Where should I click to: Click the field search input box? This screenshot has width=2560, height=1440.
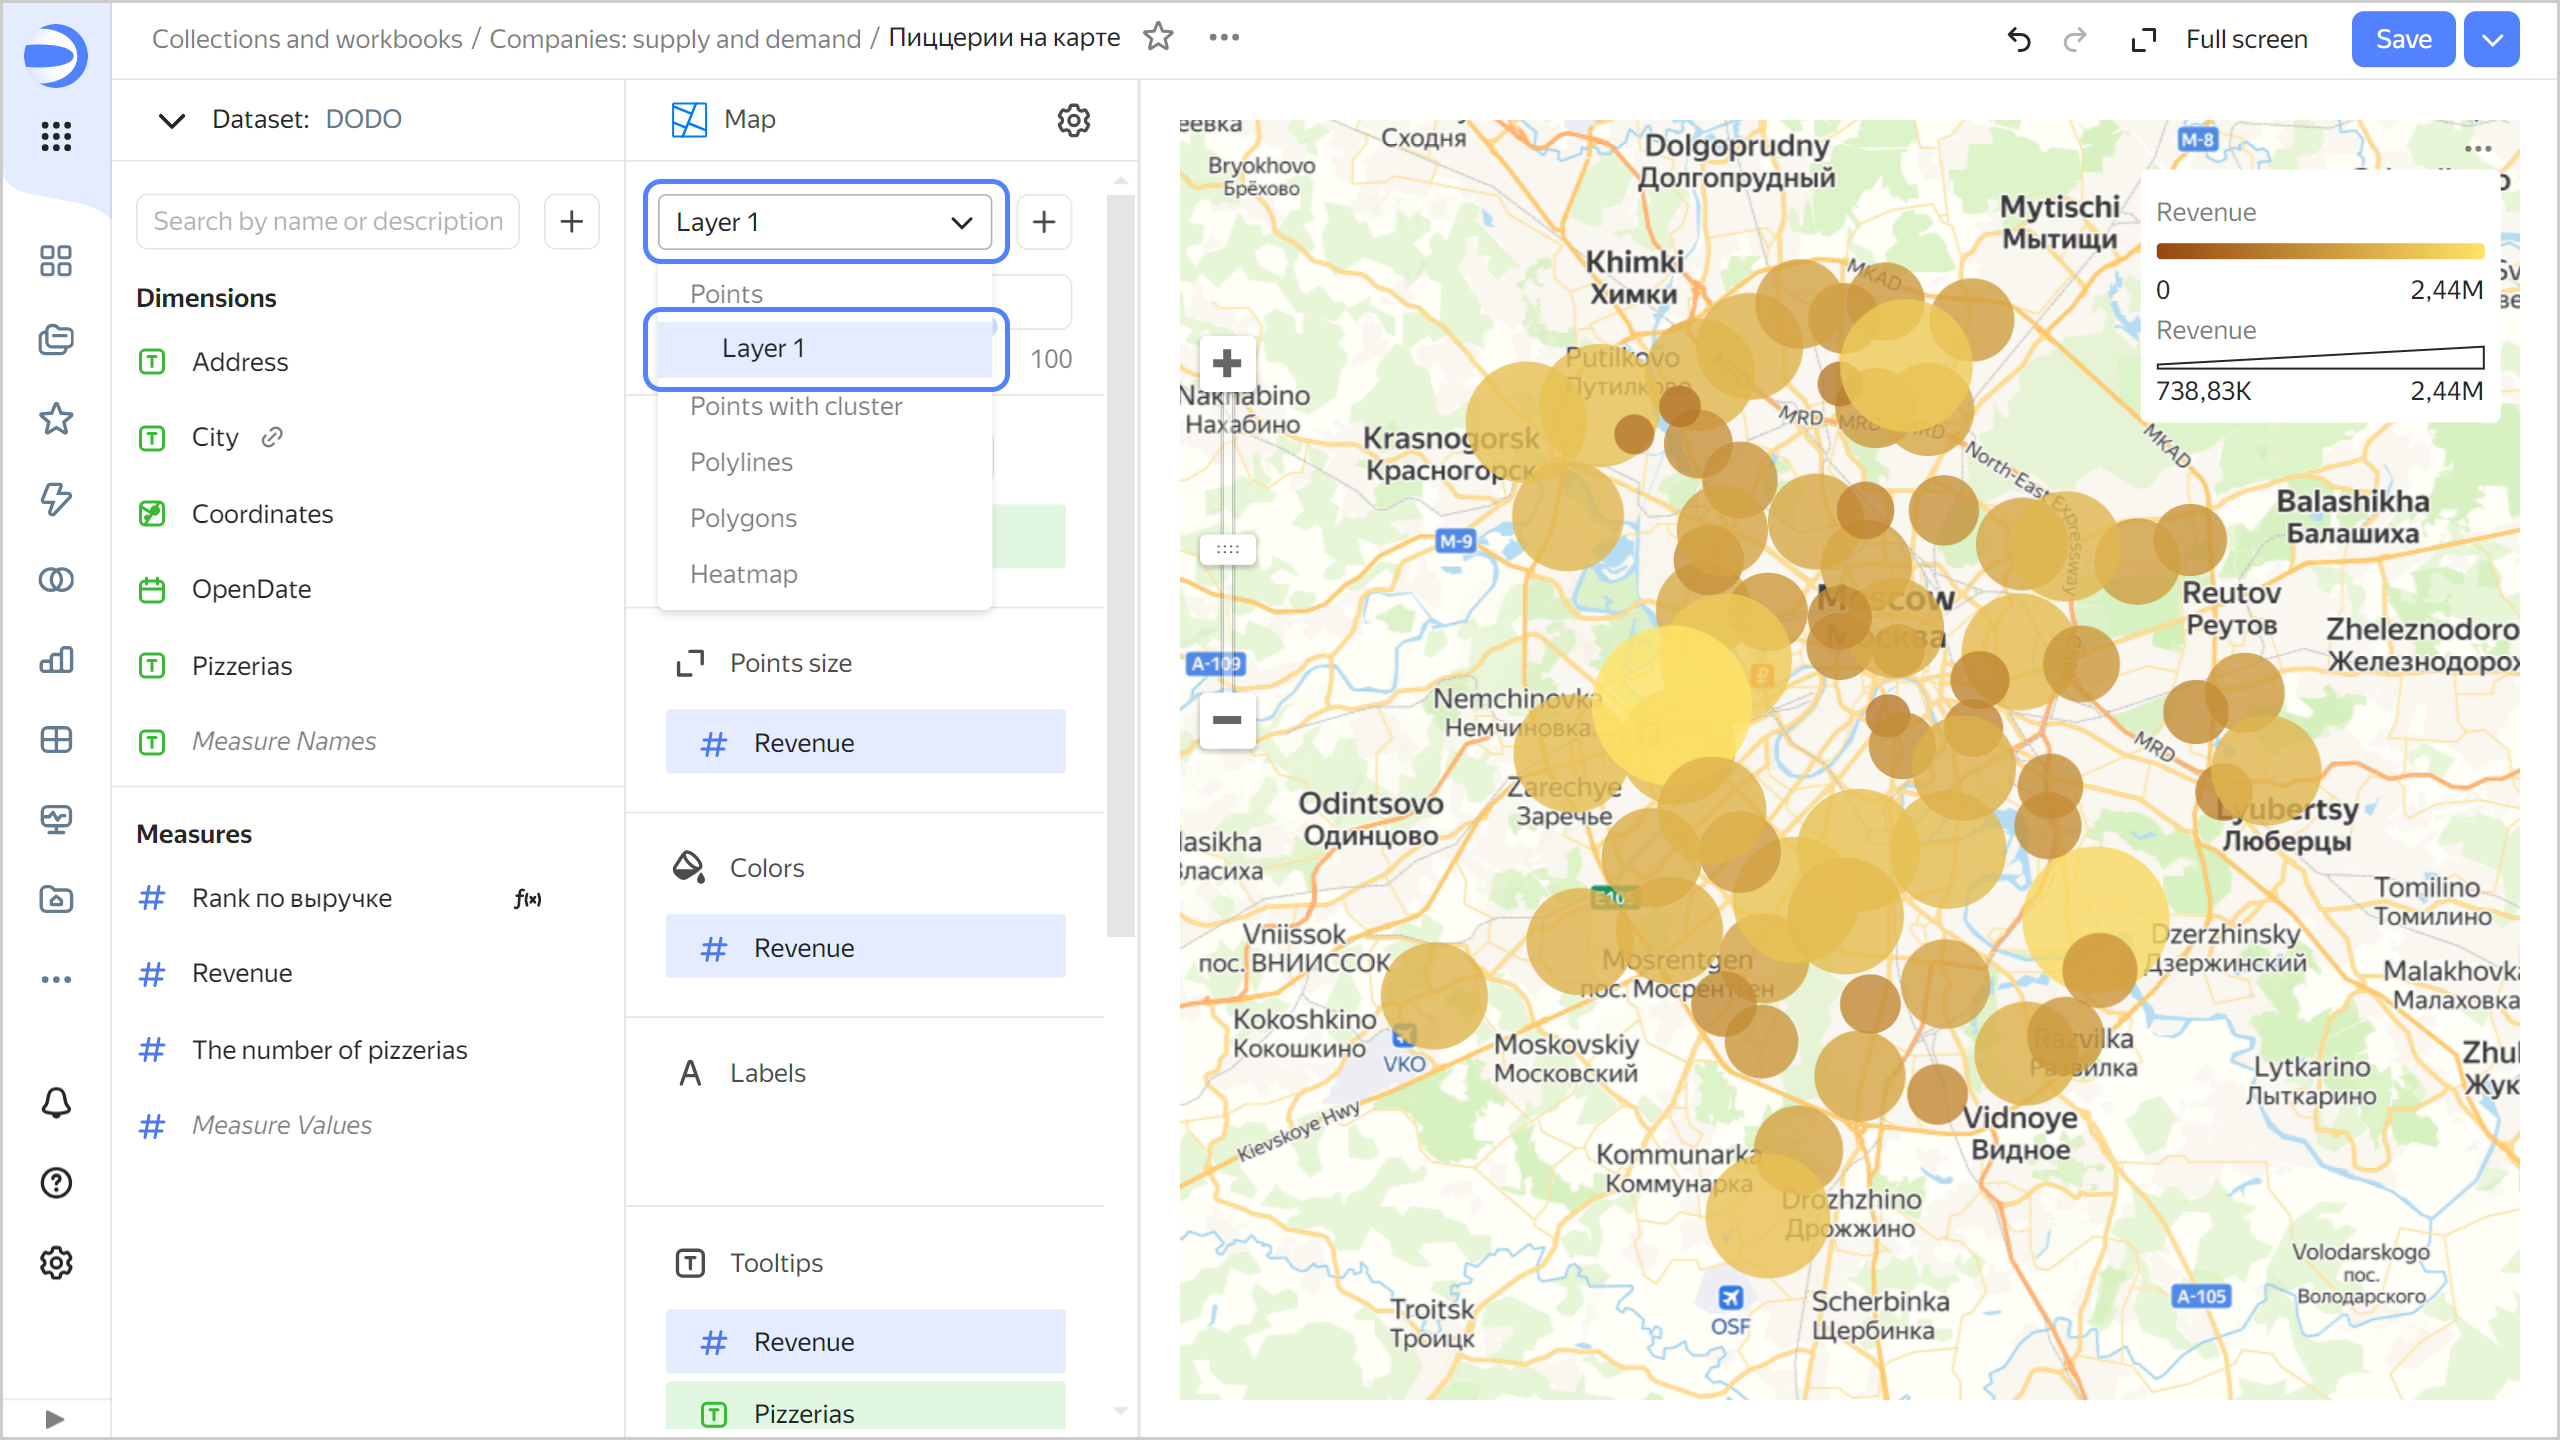point(328,221)
